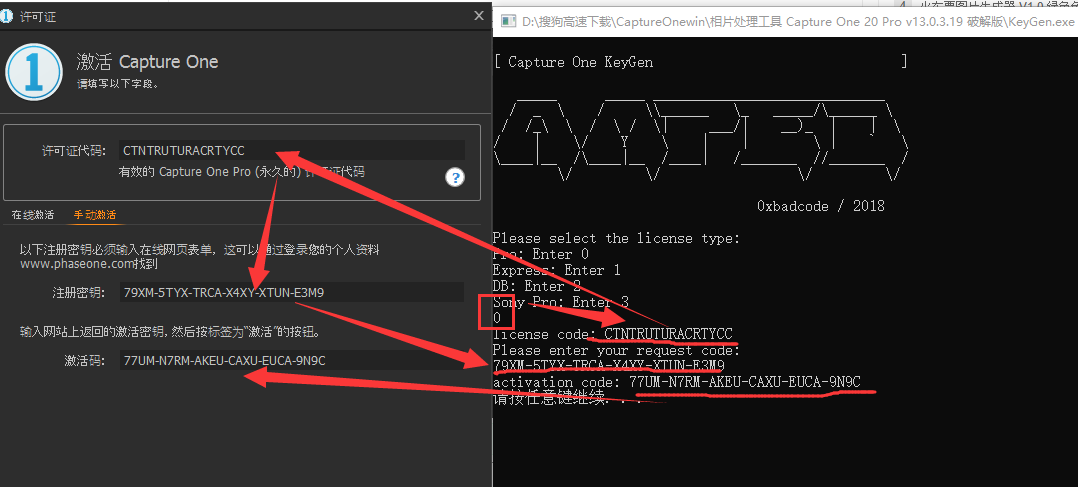The height and width of the screenshot is (487, 1078).
Task: Click the '[ Capture One KeyGen' console header
Action: tap(573, 62)
